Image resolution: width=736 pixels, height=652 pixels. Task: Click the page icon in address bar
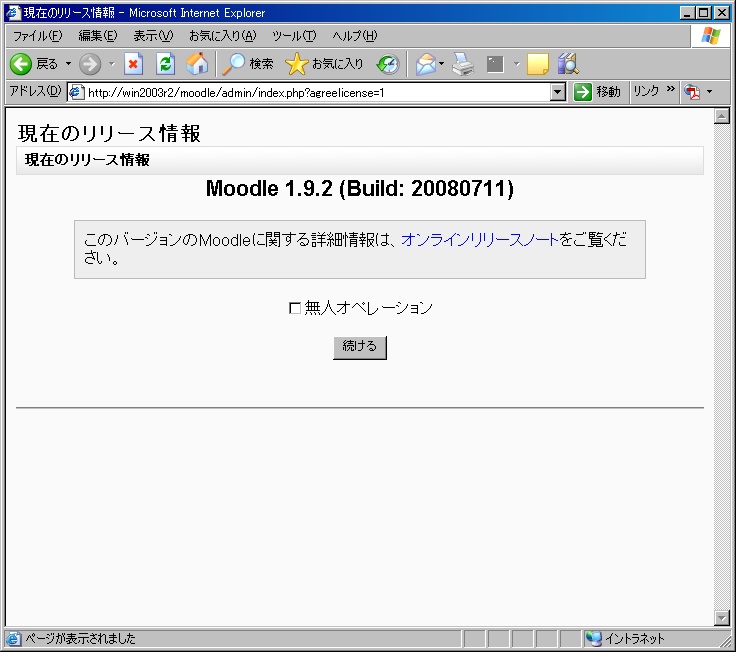tap(76, 92)
